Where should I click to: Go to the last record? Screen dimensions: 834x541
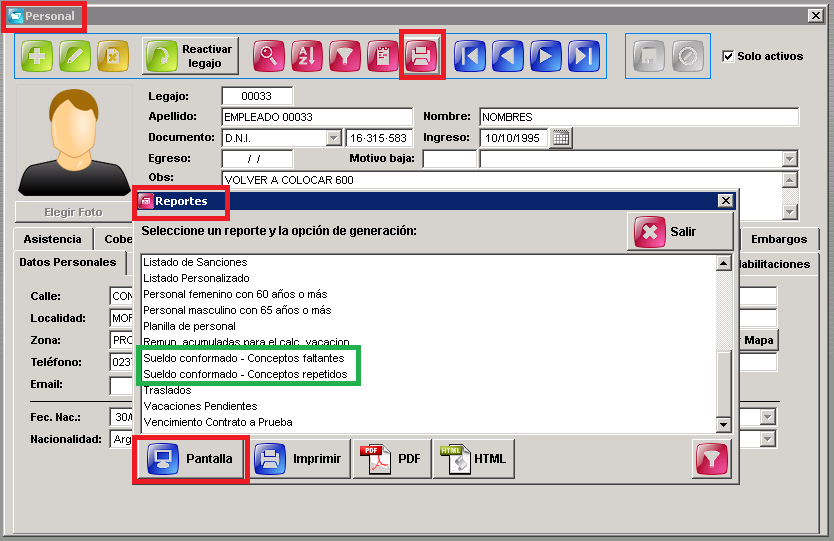coord(583,56)
